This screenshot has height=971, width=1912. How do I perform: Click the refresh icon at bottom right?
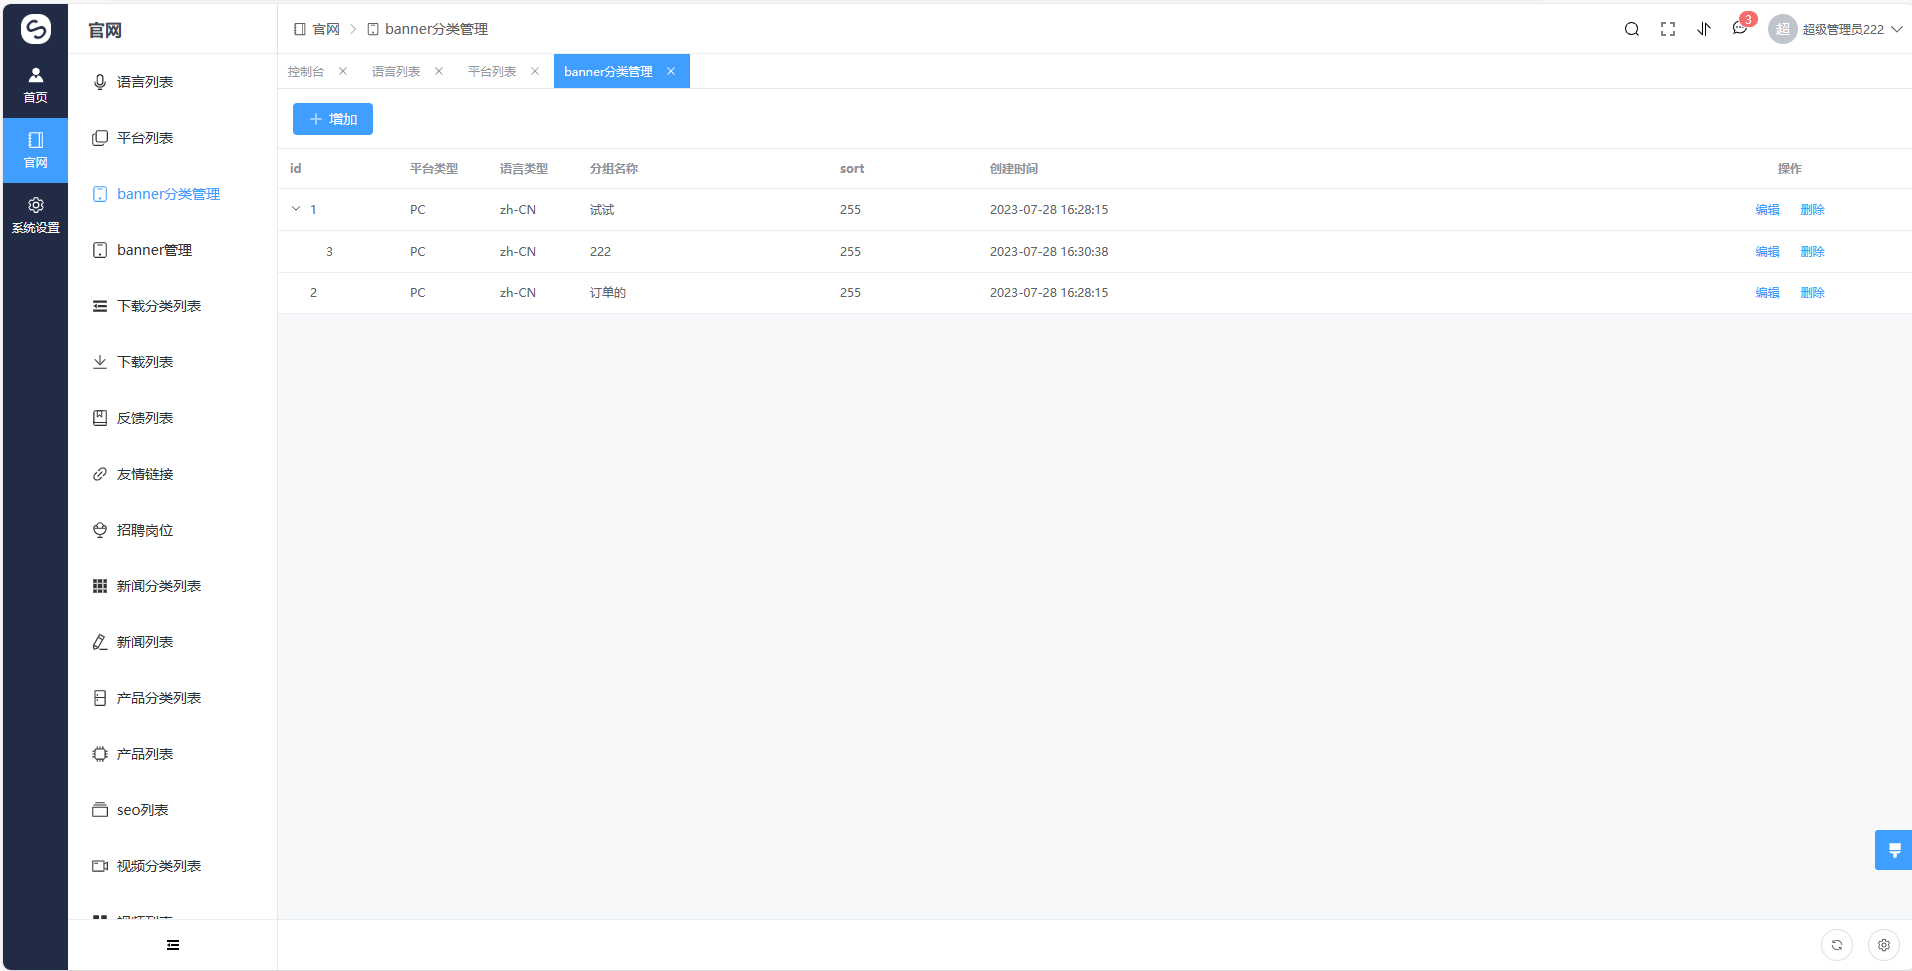pyautogui.click(x=1837, y=945)
